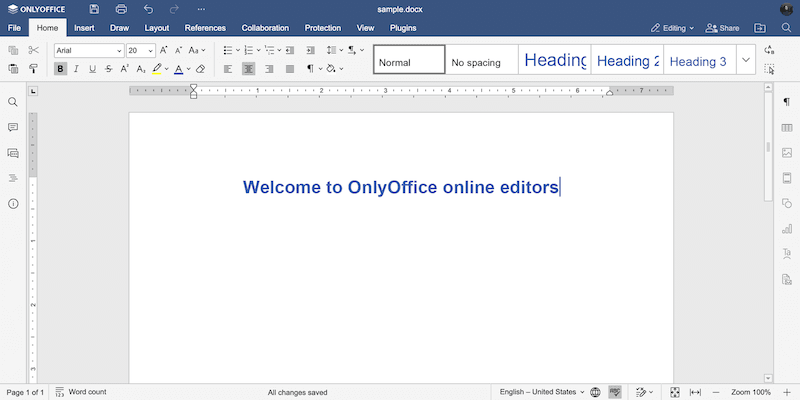Switch to the Insert tab
The height and width of the screenshot is (400, 800).
pyautogui.click(x=84, y=28)
